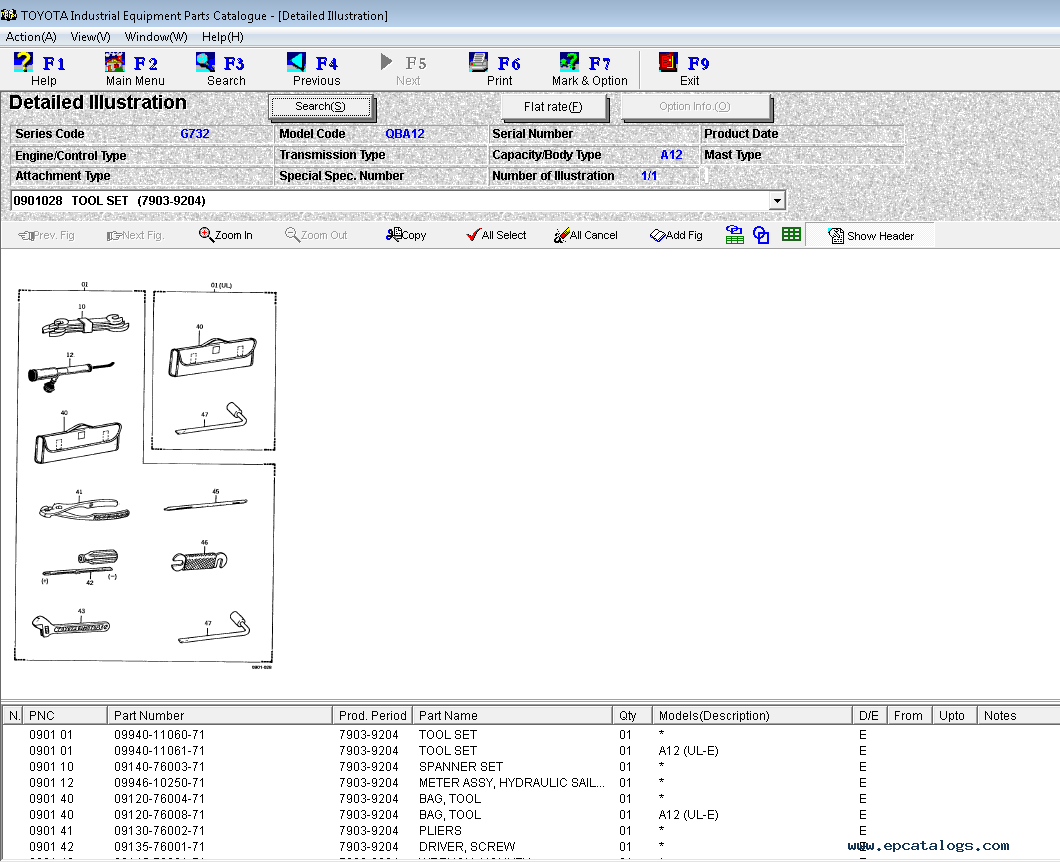Zoom In on the illustration
This screenshot has width=1060, height=862.
(x=226, y=235)
